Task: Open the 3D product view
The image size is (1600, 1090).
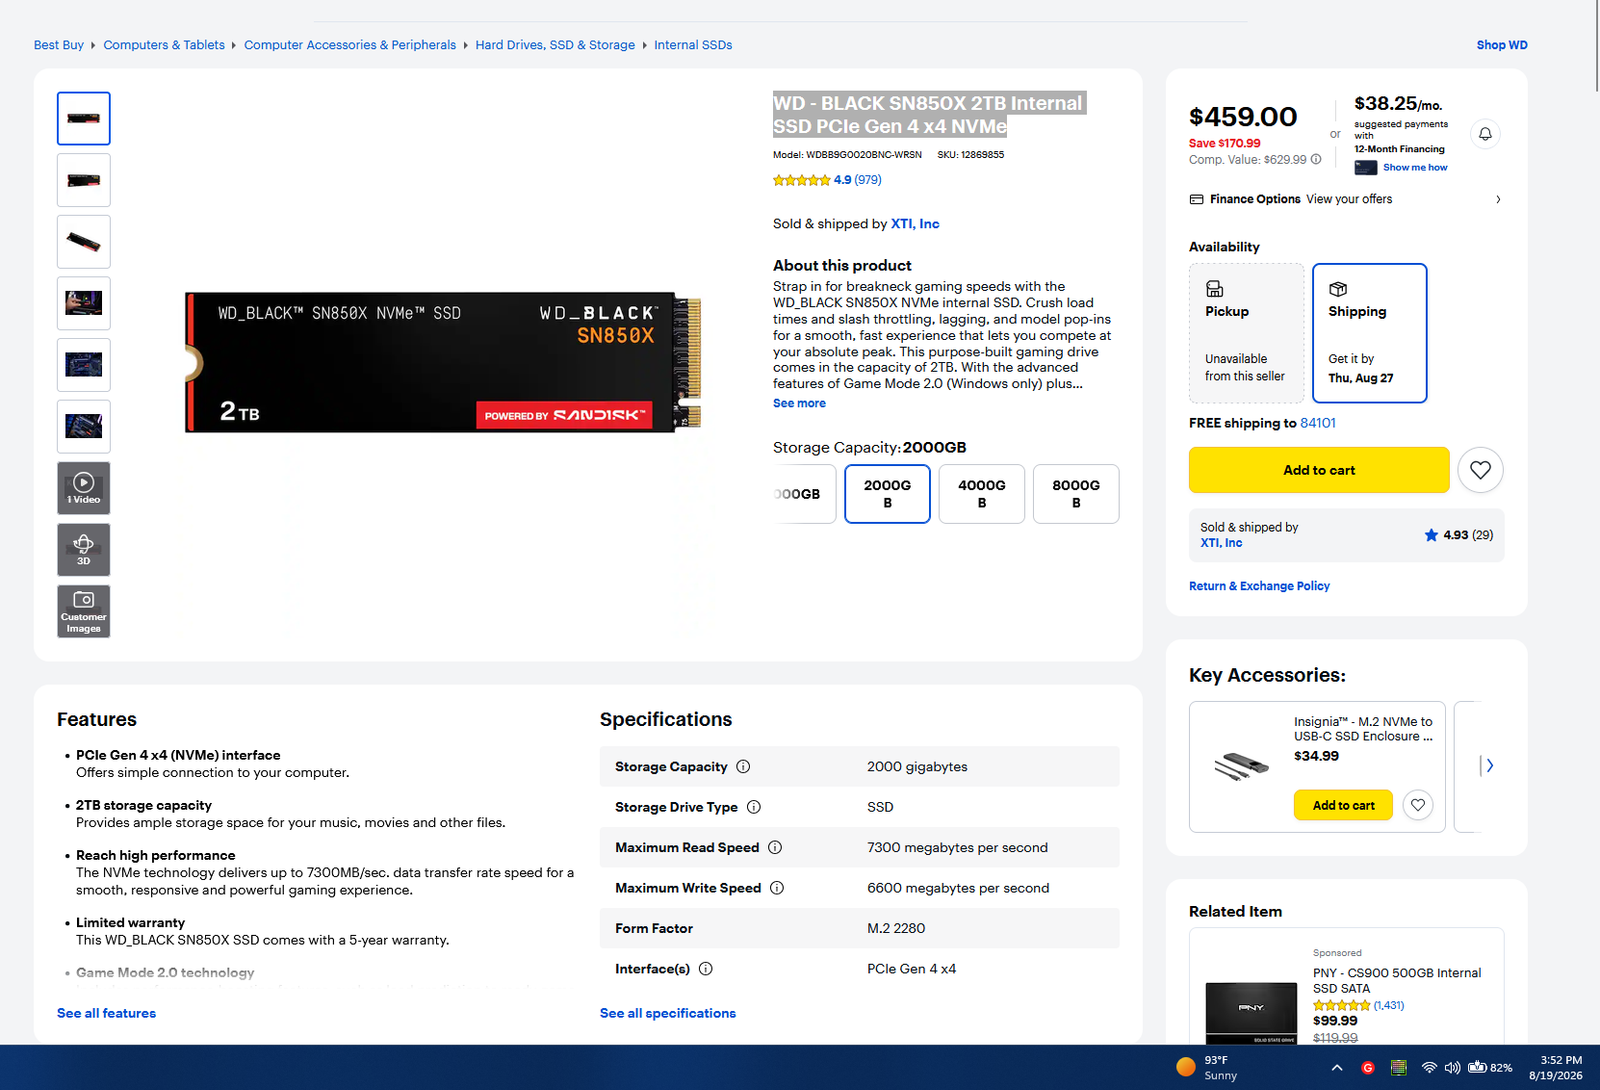Action: pyautogui.click(x=84, y=550)
